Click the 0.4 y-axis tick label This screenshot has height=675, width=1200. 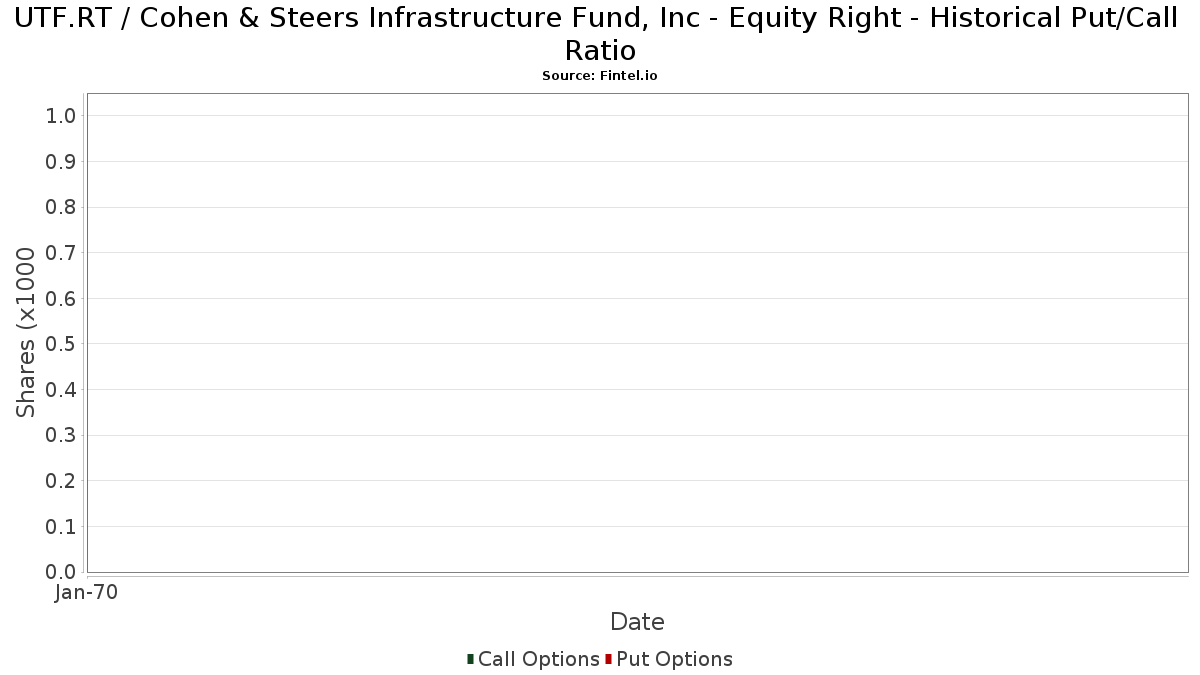(x=61, y=390)
